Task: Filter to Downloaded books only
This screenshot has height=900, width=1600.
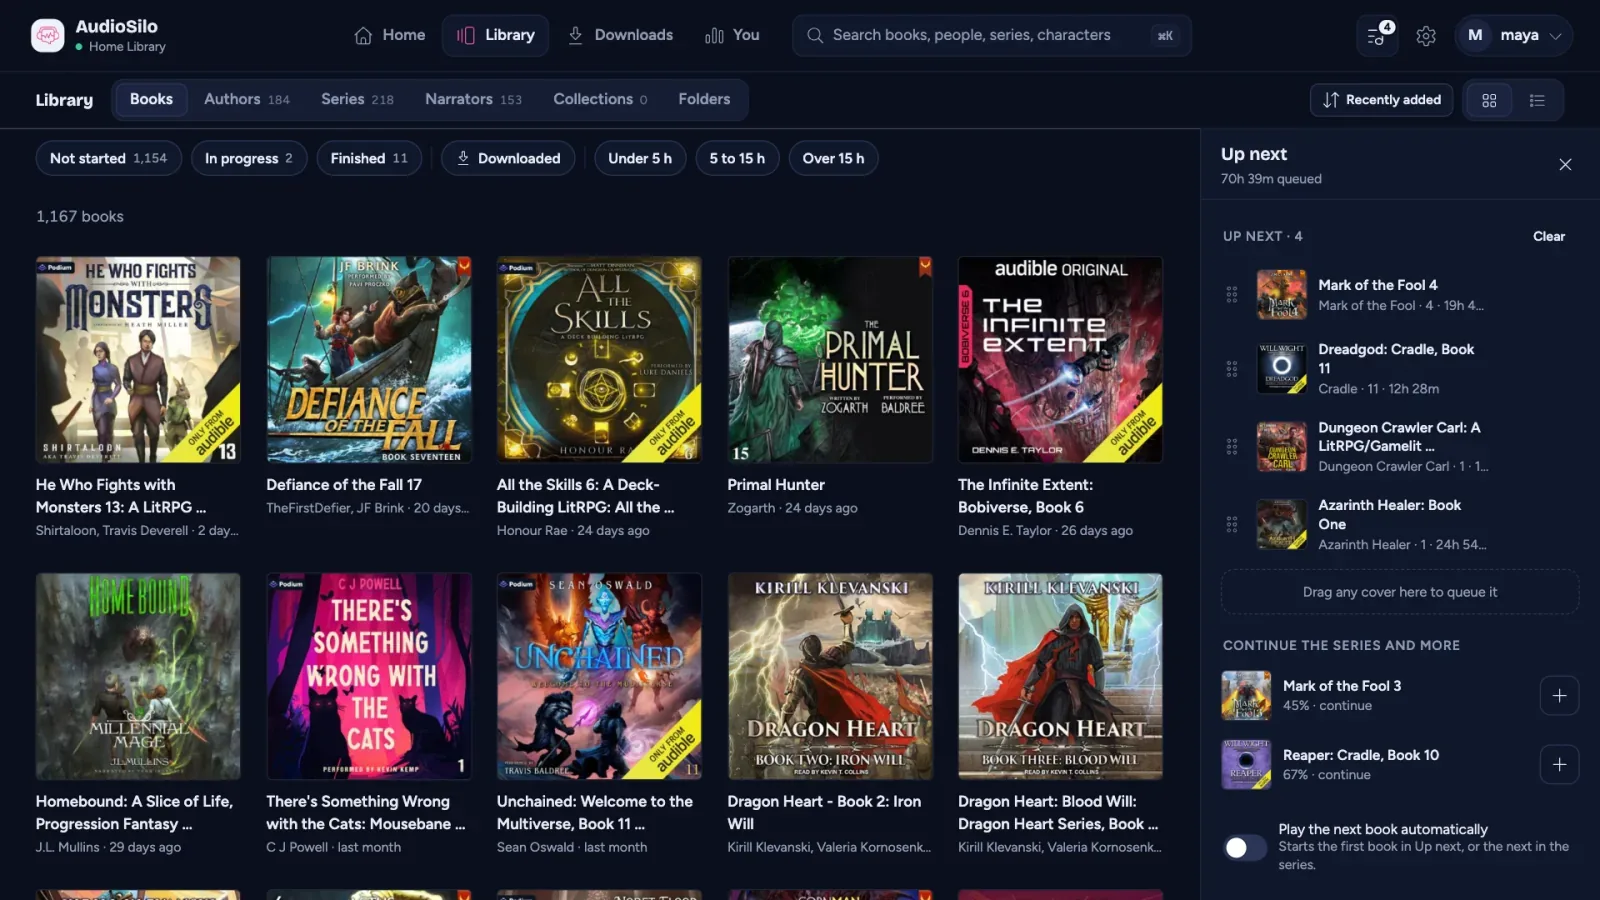Action: point(508,158)
